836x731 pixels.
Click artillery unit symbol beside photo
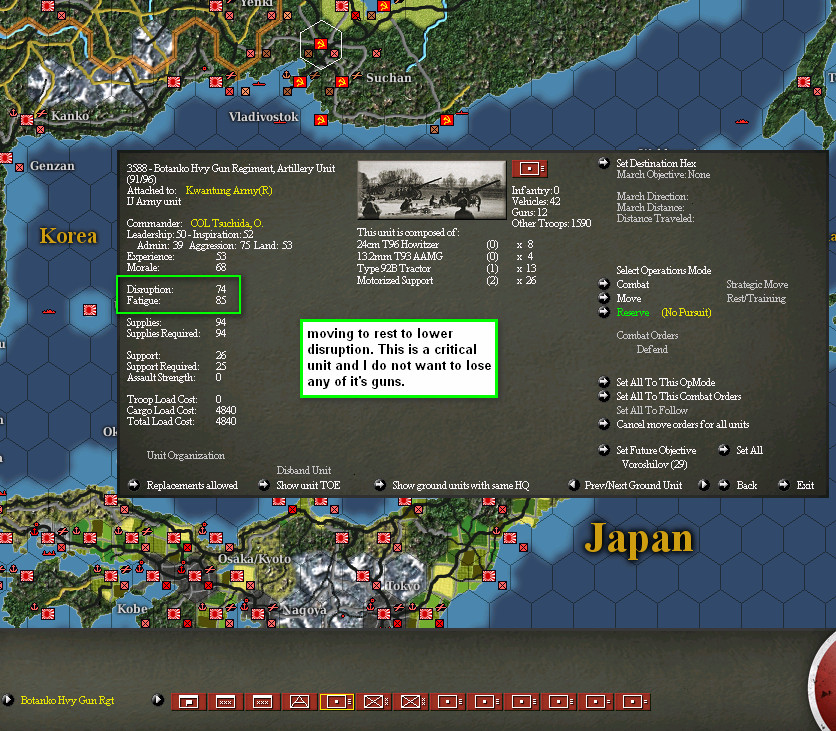(529, 168)
